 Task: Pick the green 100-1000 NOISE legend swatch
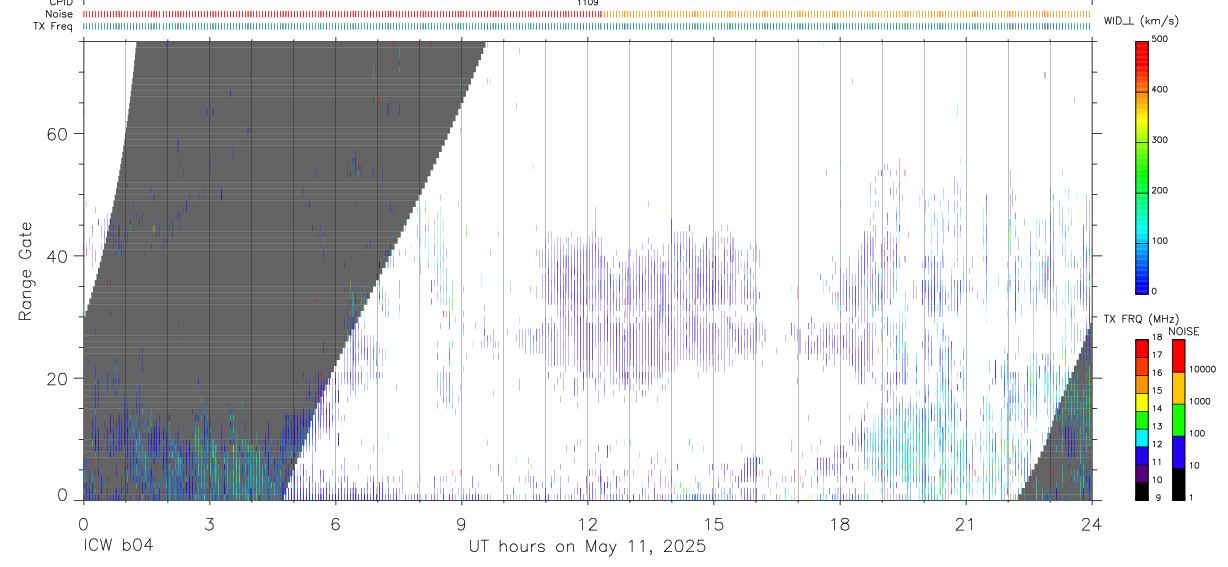pos(1177,419)
